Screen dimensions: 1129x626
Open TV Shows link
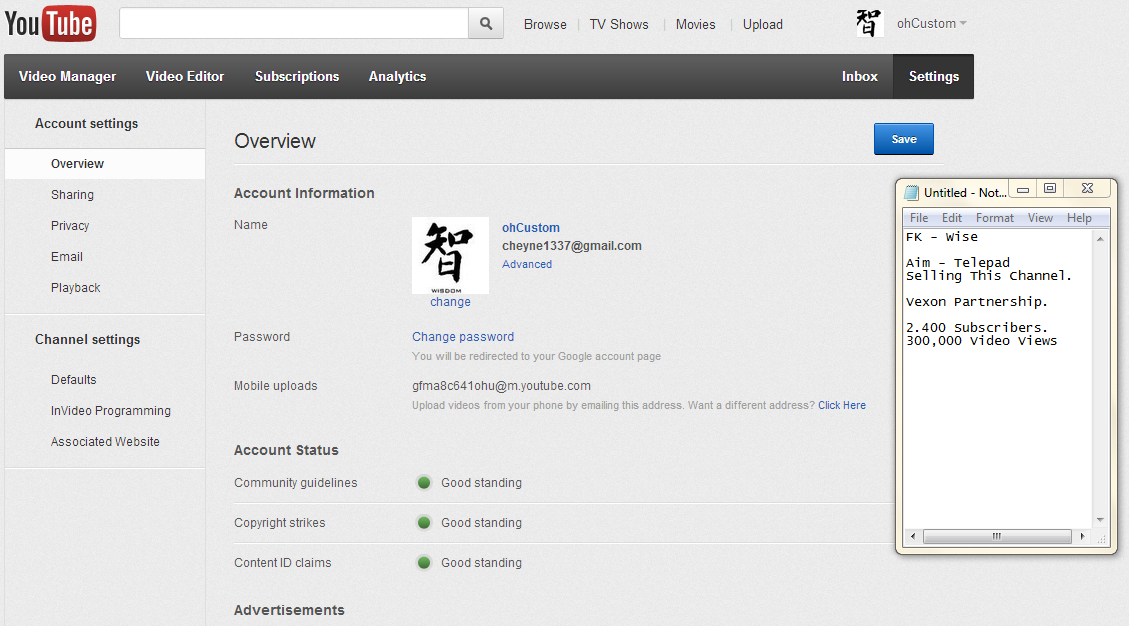[x=619, y=24]
